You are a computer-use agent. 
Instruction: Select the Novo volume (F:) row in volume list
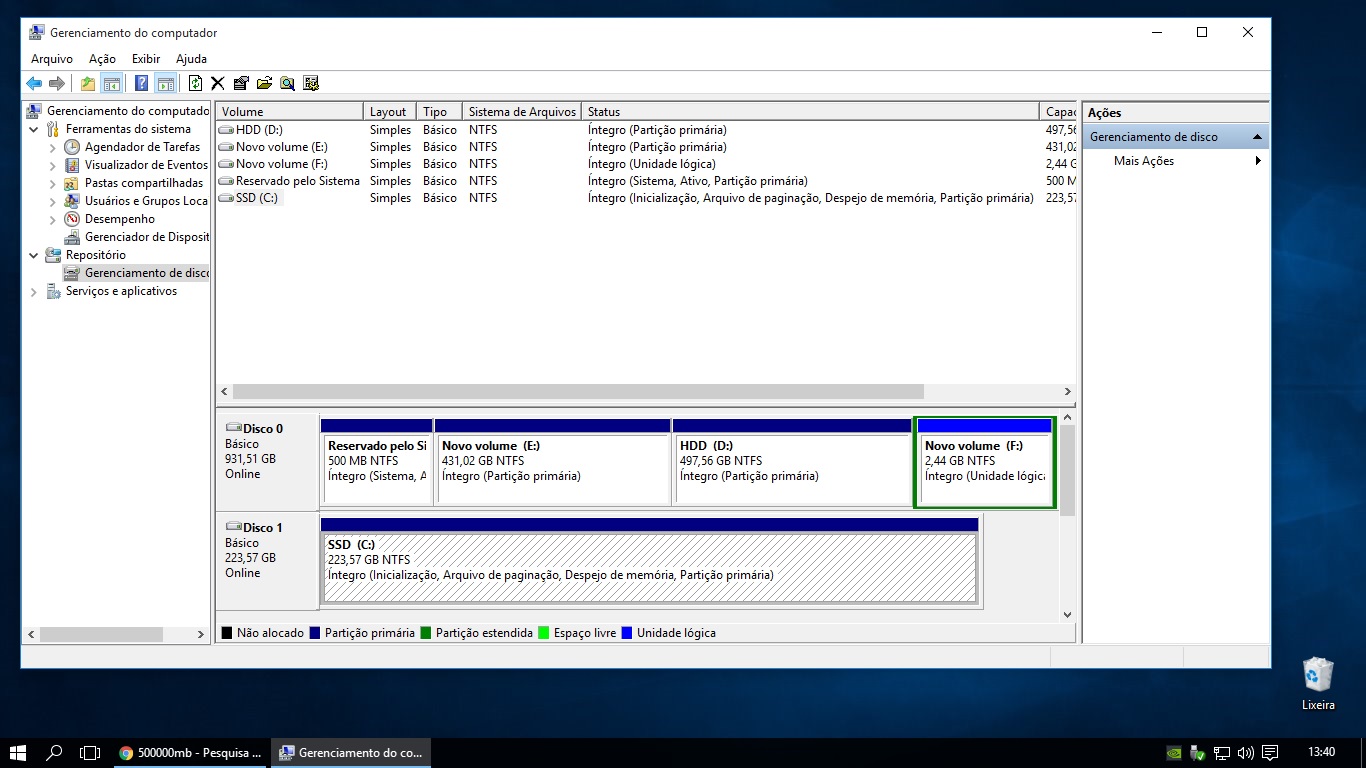[x=646, y=164]
